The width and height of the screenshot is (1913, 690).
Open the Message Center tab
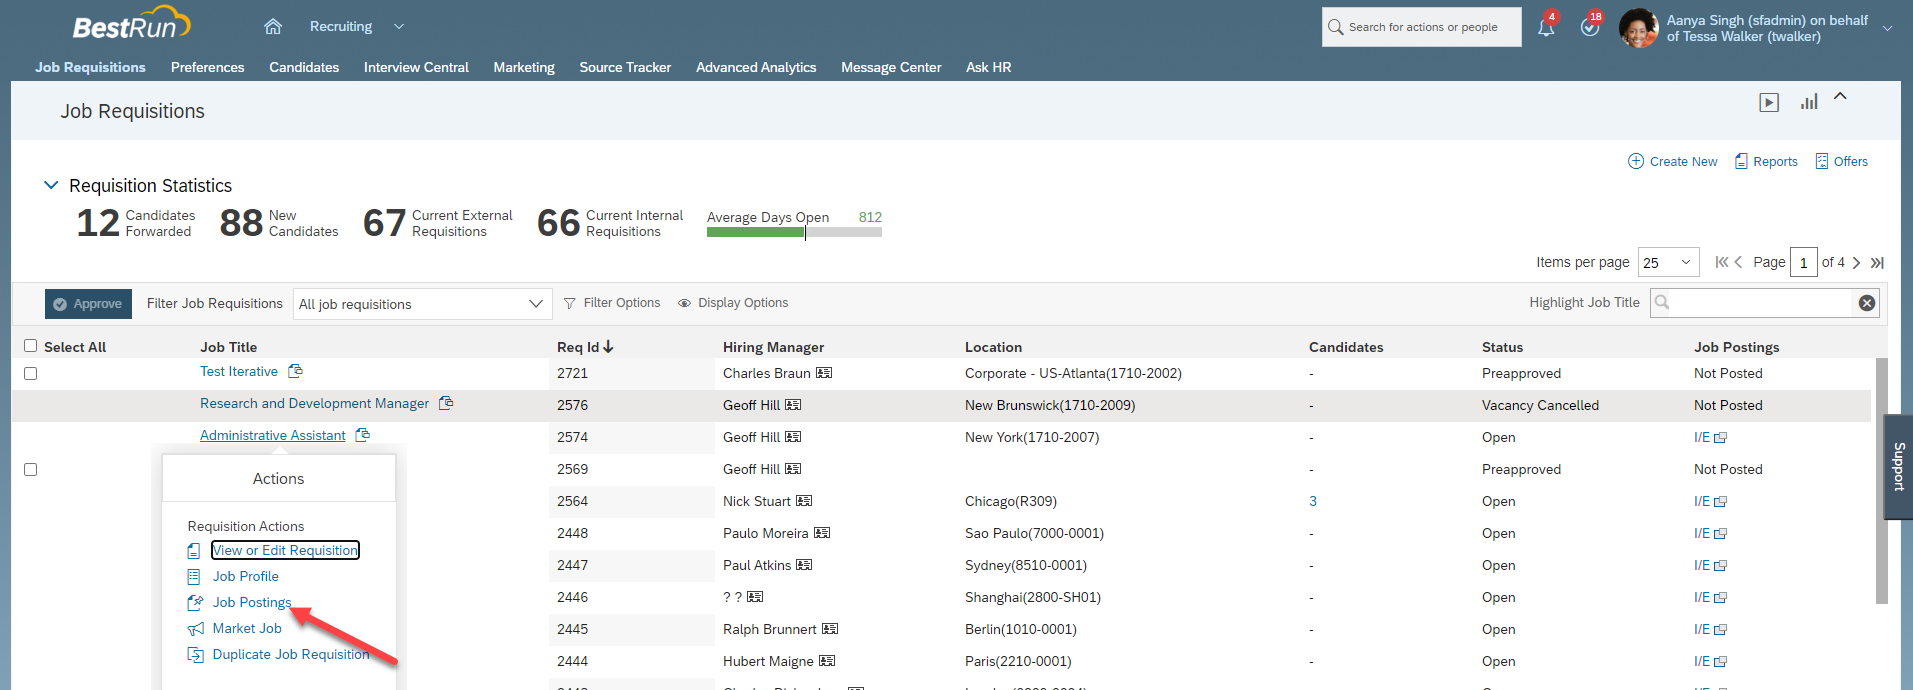click(x=891, y=67)
